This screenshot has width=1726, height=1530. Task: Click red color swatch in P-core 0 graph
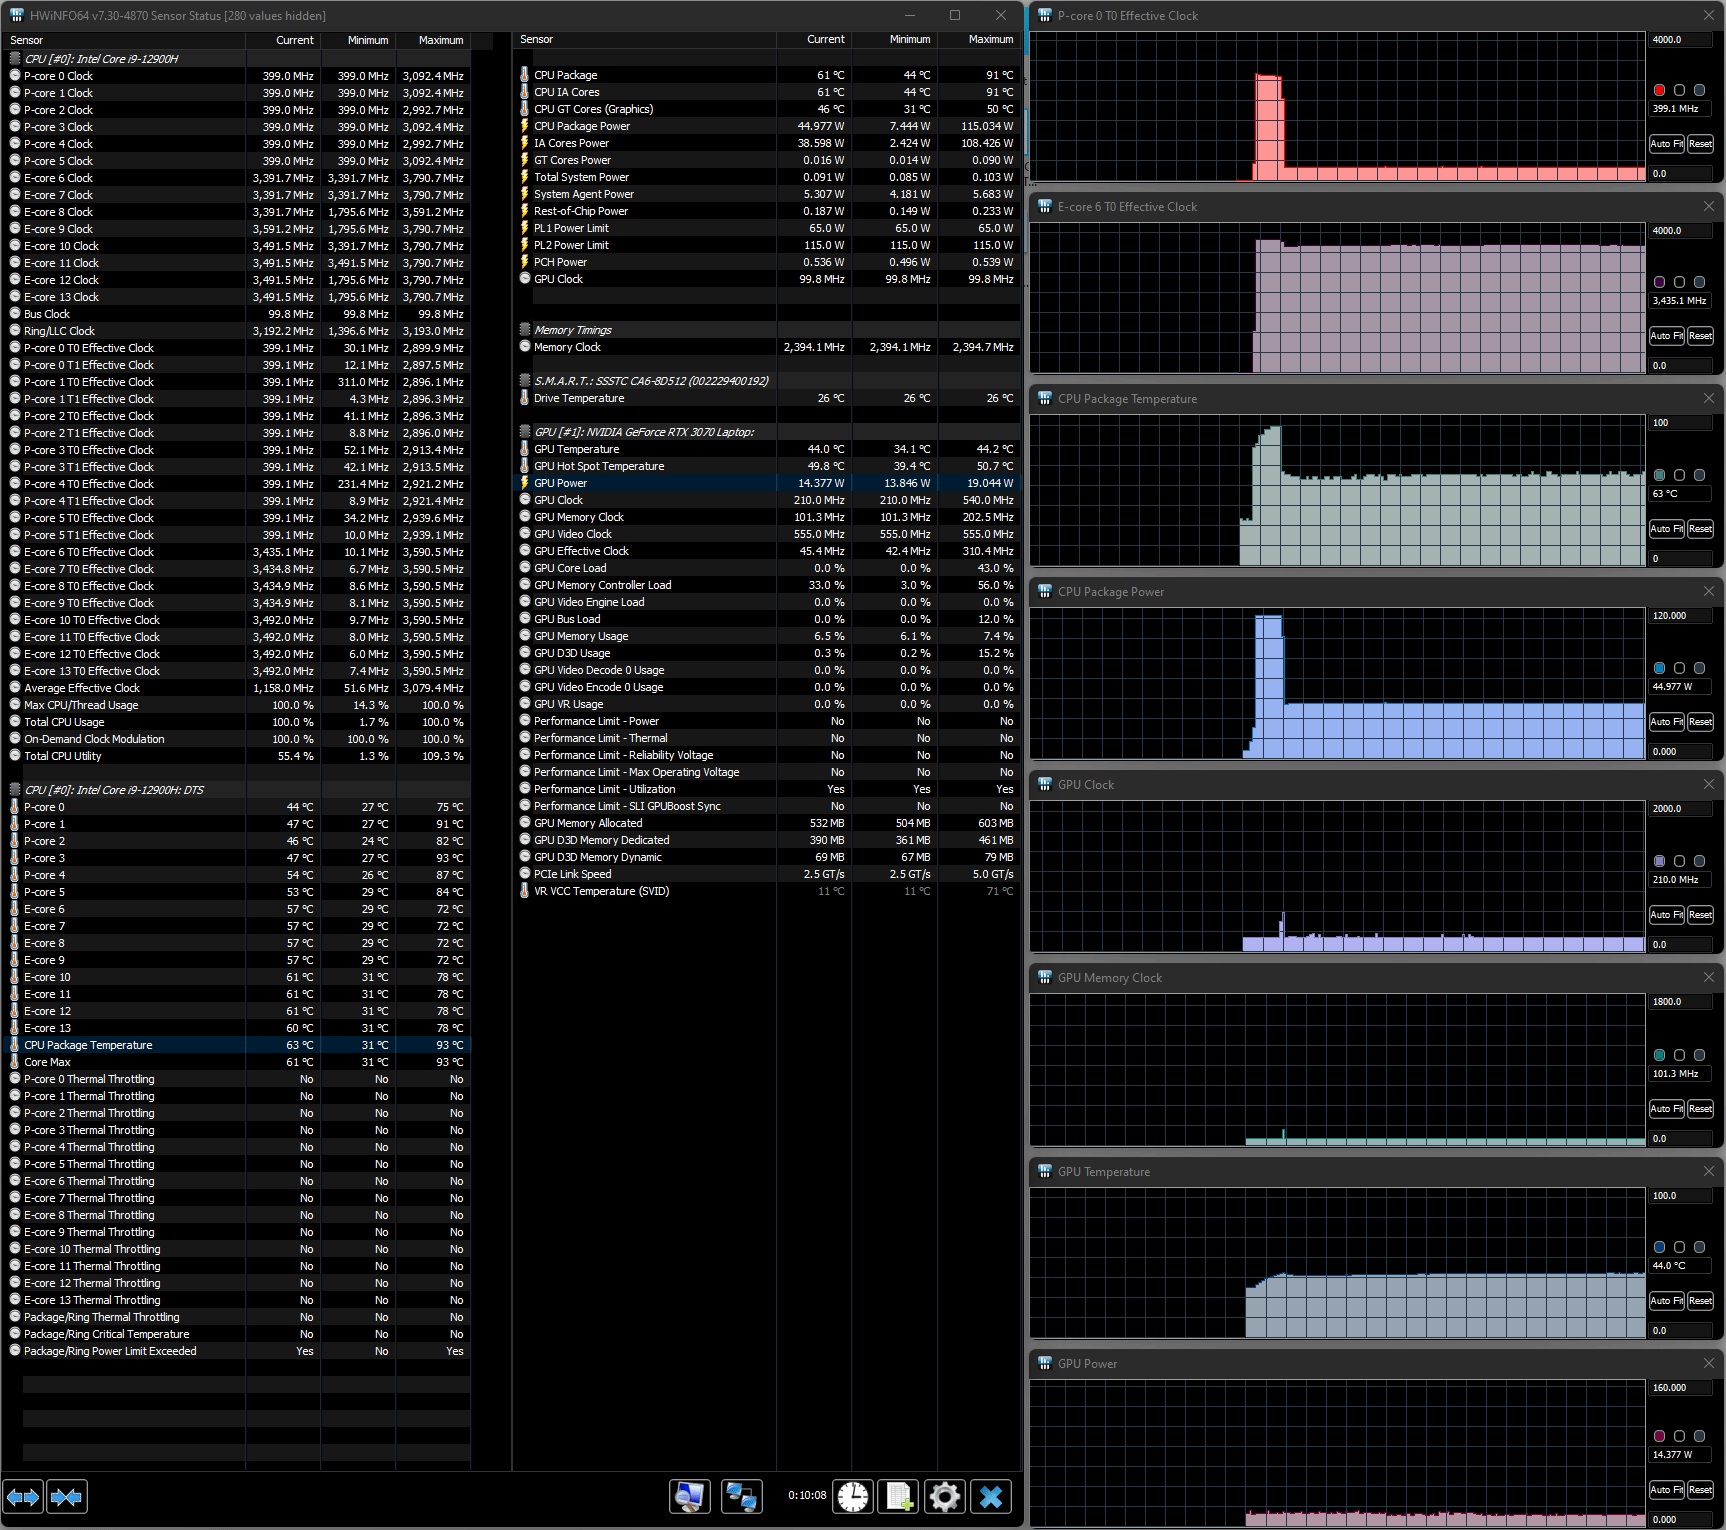point(1660,90)
